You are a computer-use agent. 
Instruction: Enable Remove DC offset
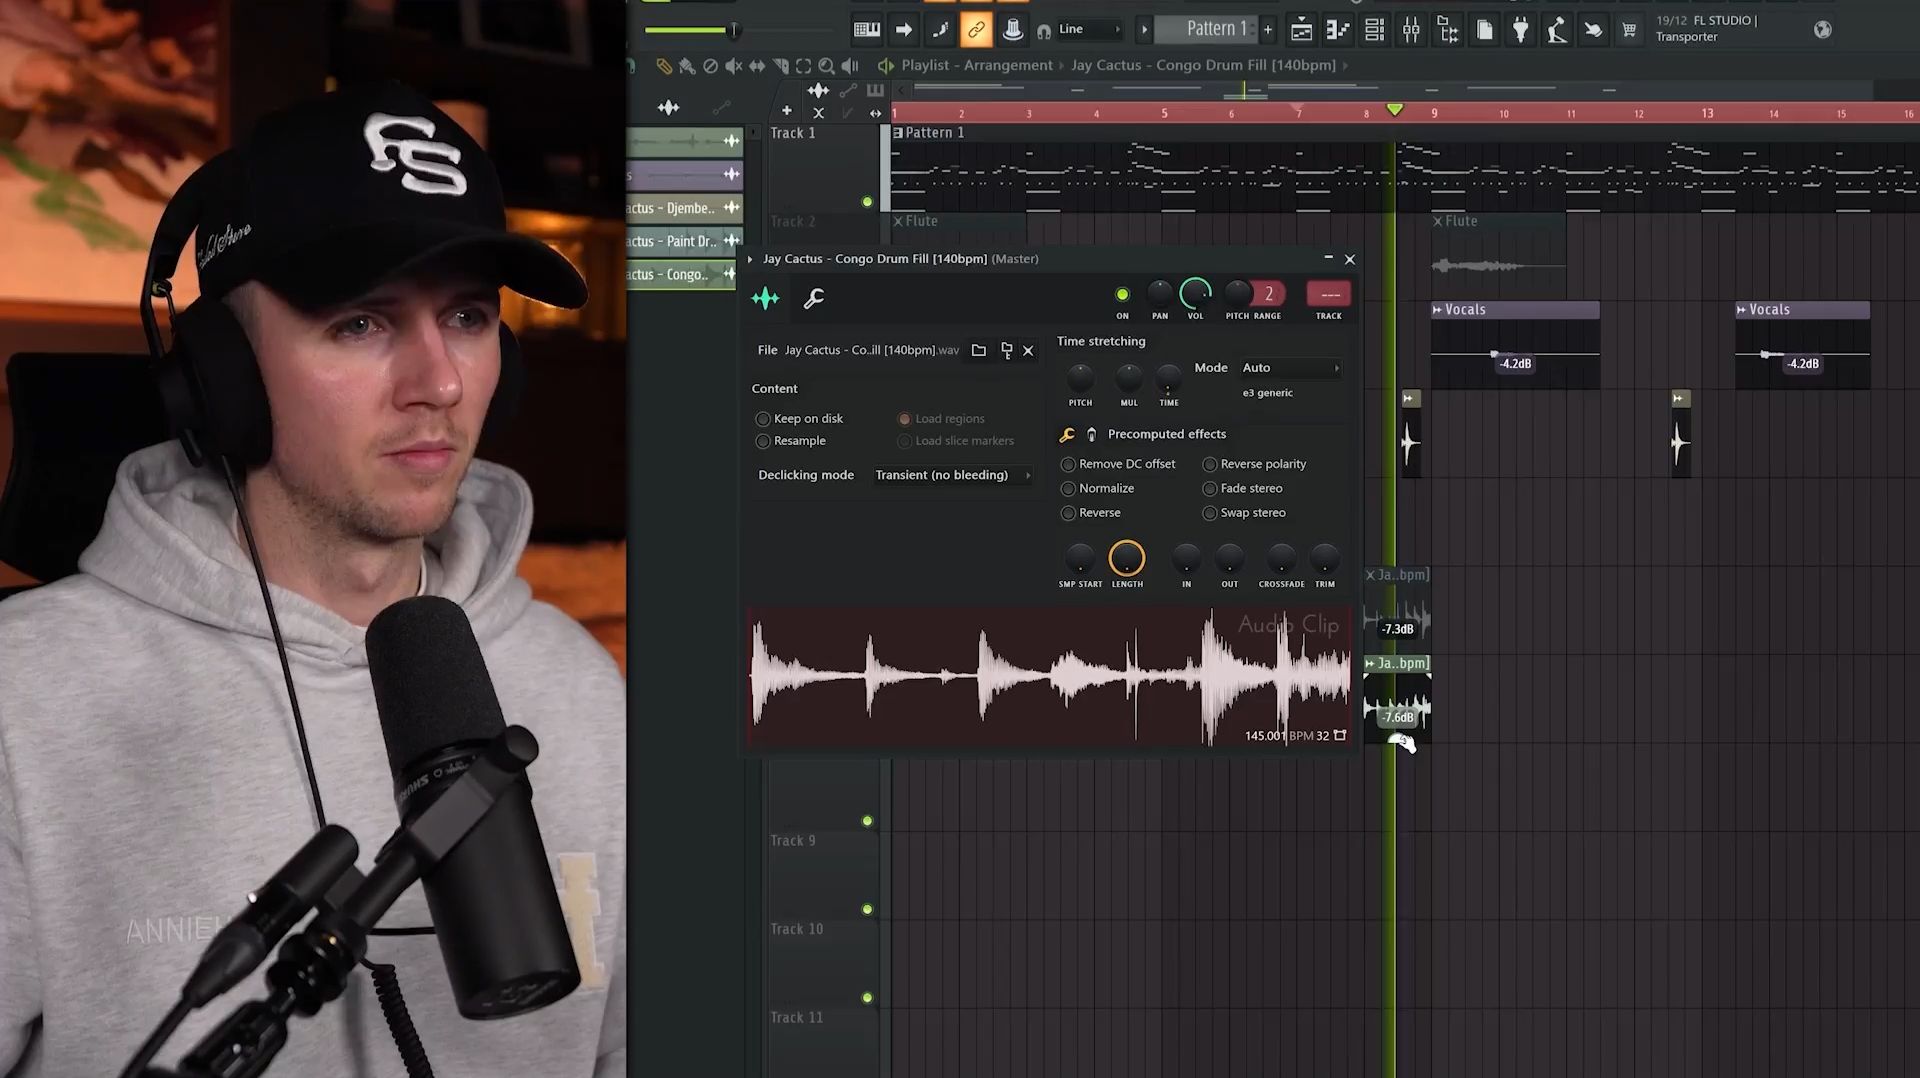1118,464
